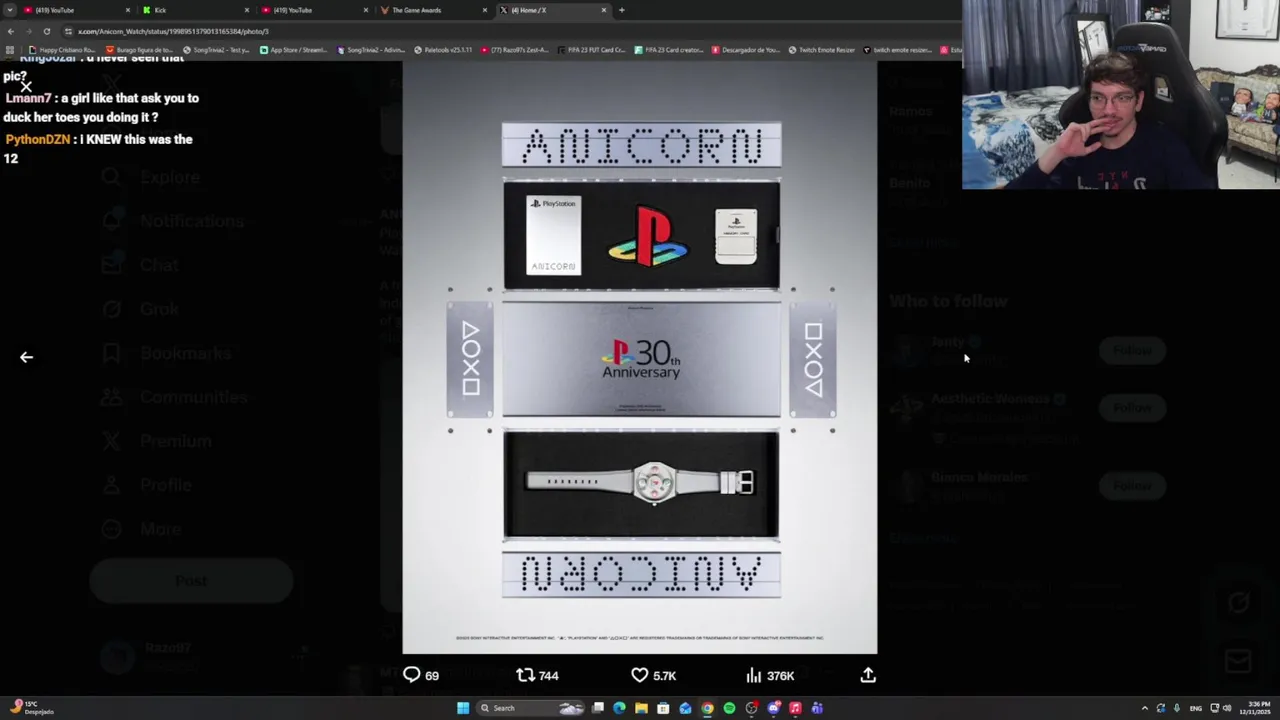
Task: Open SongTrivia2 - Test bookmark
Action: point(218,50)
